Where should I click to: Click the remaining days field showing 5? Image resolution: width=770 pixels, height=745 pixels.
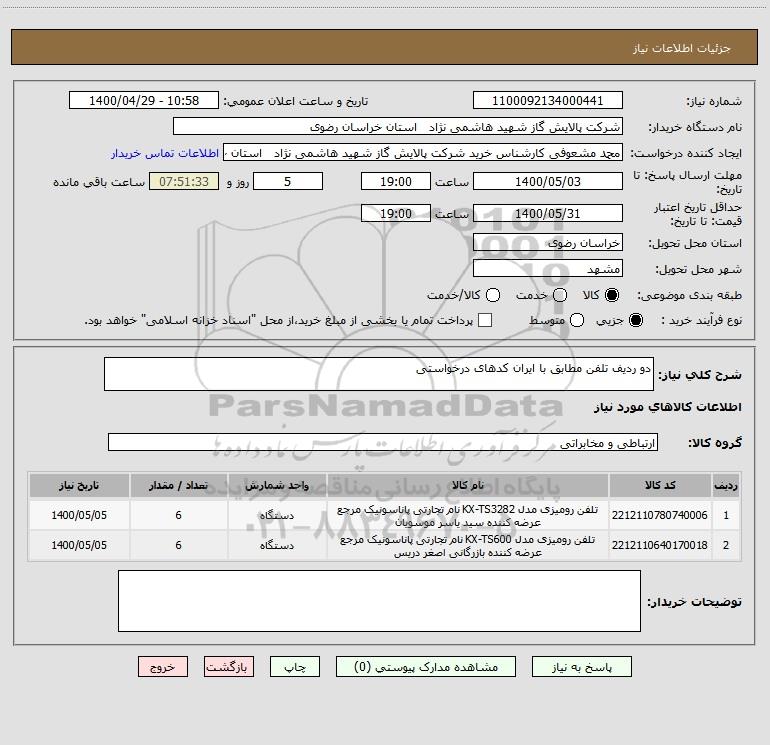point(288,182)
